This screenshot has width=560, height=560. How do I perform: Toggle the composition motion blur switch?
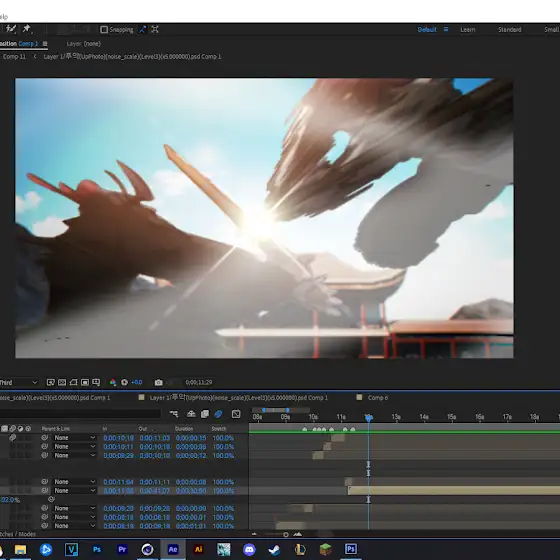click(x=218, y=414)
